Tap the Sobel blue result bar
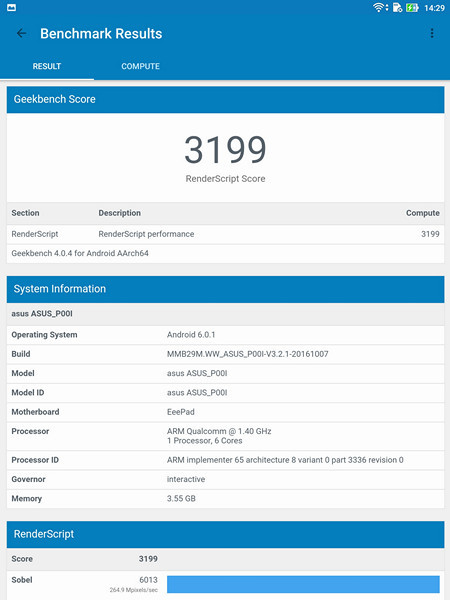Screen dimensions: 450x600 (303, 585)
